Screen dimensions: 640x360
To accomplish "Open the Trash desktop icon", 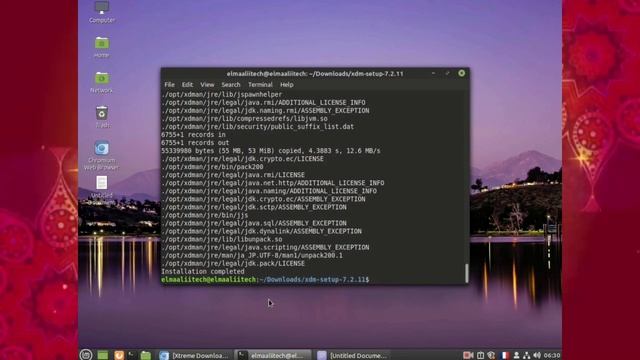I will click(x=102, y=116).
